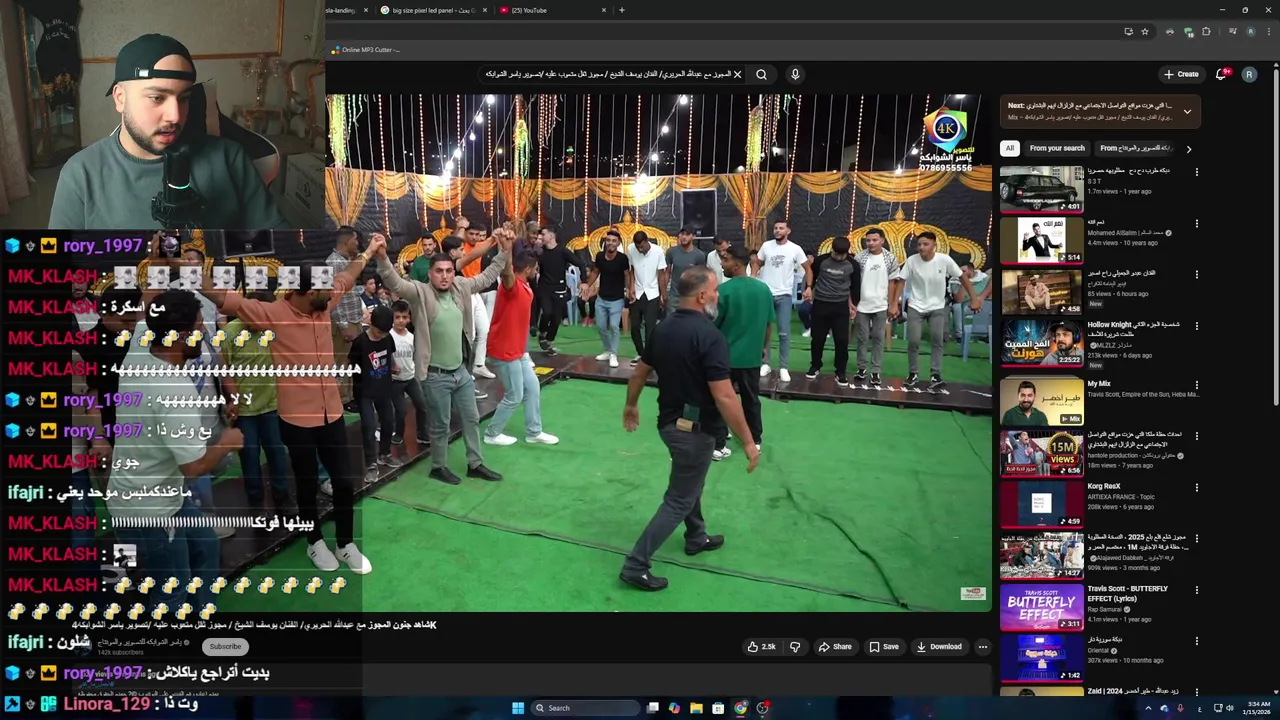The width and height of the screenshot is (1280, 720).
Task: Open the Oriental 1:42 video thumbnail
Action: [x=1042, y=658]
